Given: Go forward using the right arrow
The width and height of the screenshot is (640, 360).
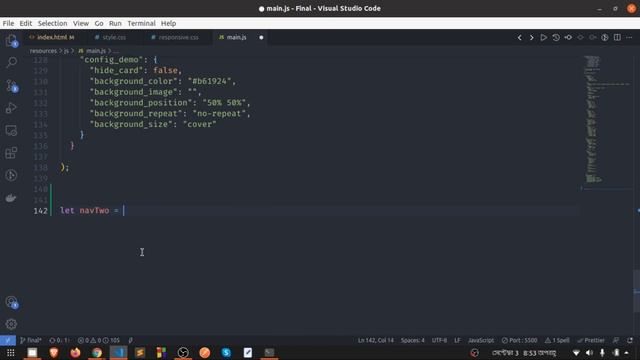Looking at the screenshot, I should point(531,38).
